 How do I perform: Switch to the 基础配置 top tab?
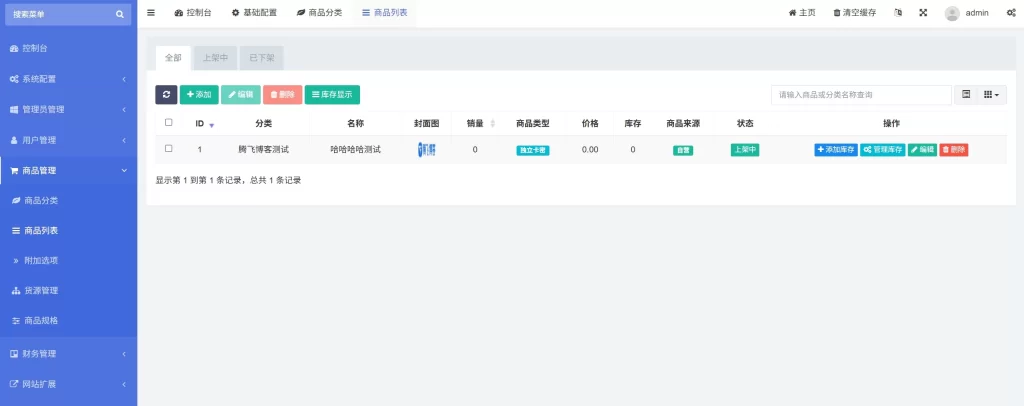pos(254,12)
